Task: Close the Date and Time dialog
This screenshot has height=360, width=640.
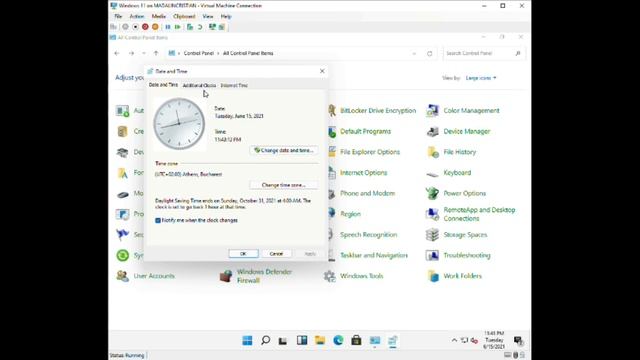Action: [x=322, y=71]
